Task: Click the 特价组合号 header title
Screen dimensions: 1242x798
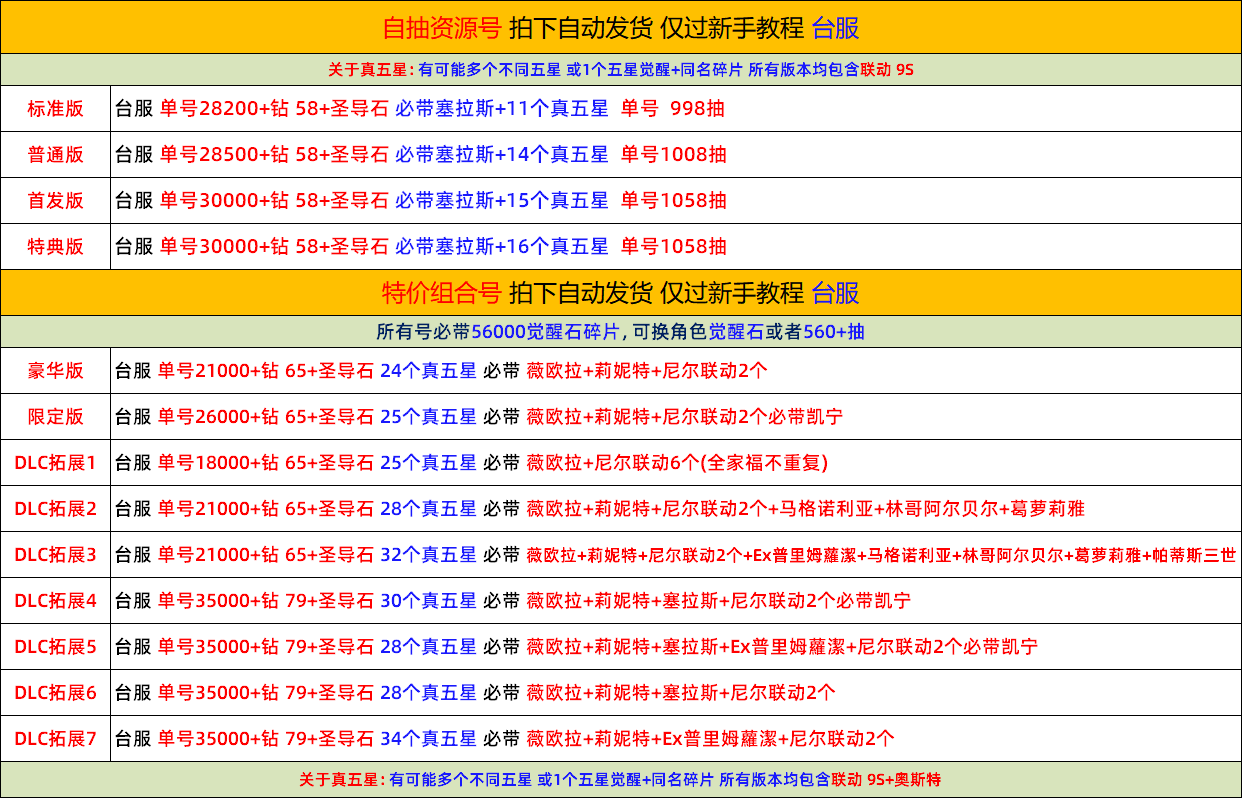Action: [x=441, y=293]
